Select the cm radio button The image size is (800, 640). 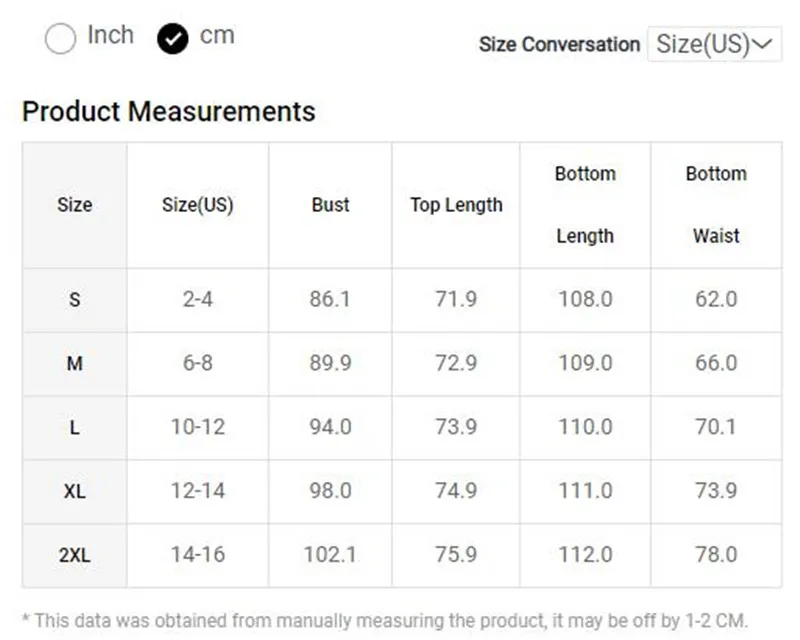point(172,38)
